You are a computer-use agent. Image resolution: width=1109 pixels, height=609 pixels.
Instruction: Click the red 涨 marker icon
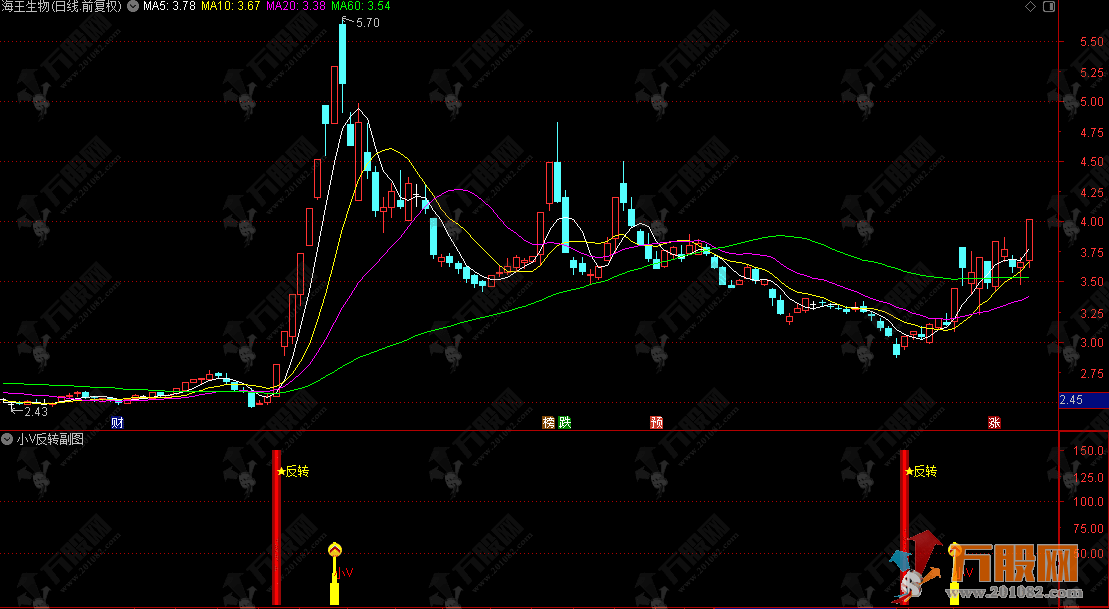(995, 422)
